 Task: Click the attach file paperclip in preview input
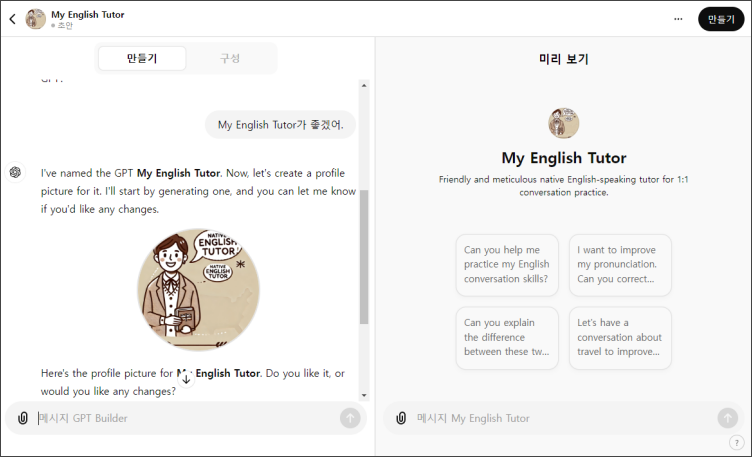(401, 418)
